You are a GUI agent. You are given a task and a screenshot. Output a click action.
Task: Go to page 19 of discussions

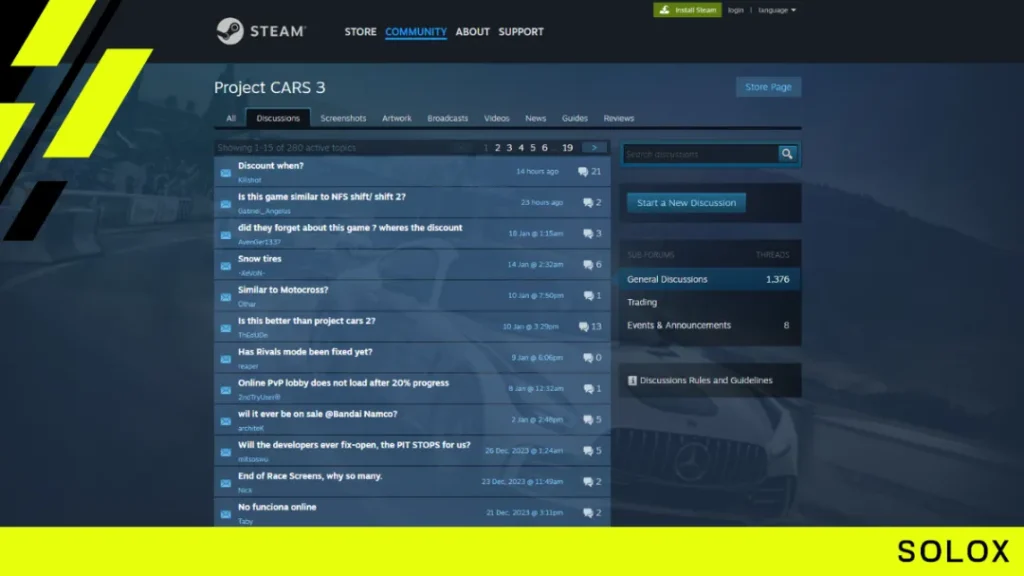tap(568, 148)
